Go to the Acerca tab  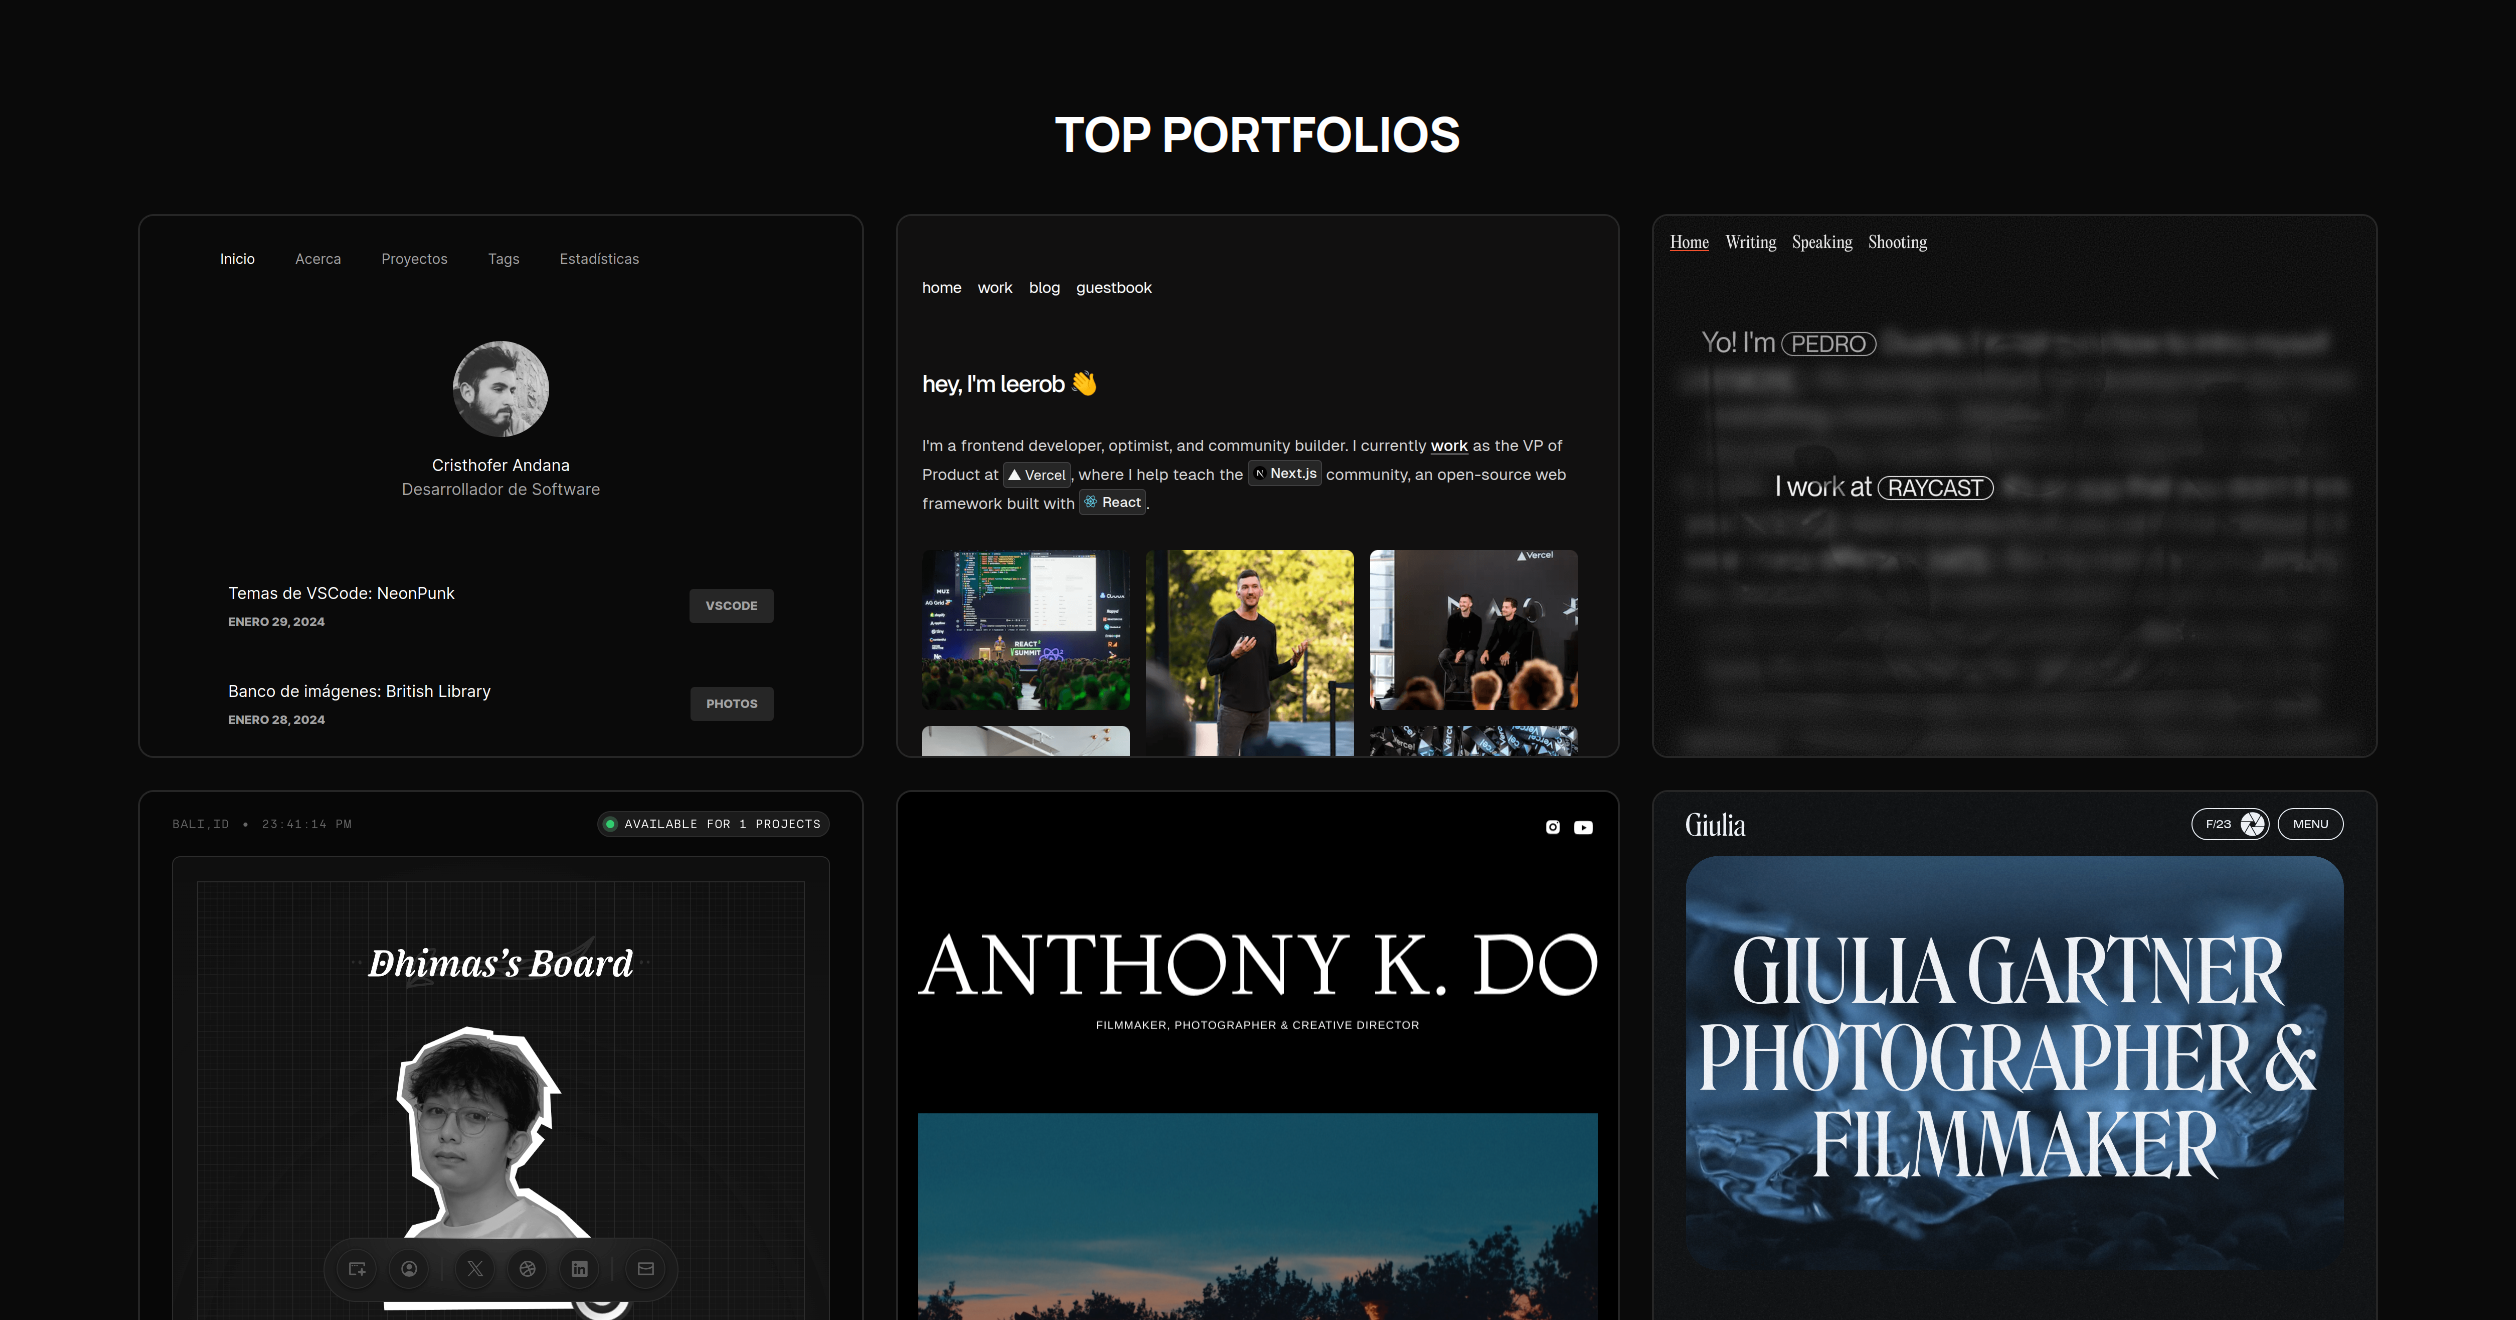pyautogui.click(x=318, y=259)
